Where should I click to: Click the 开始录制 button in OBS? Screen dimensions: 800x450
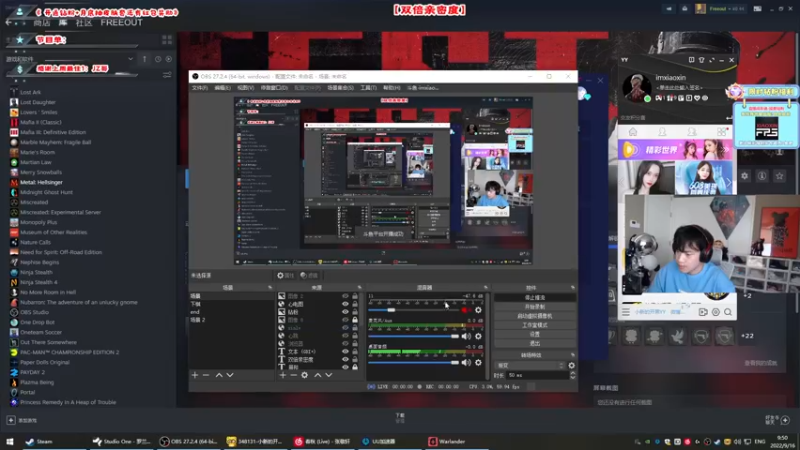point(535,307)
